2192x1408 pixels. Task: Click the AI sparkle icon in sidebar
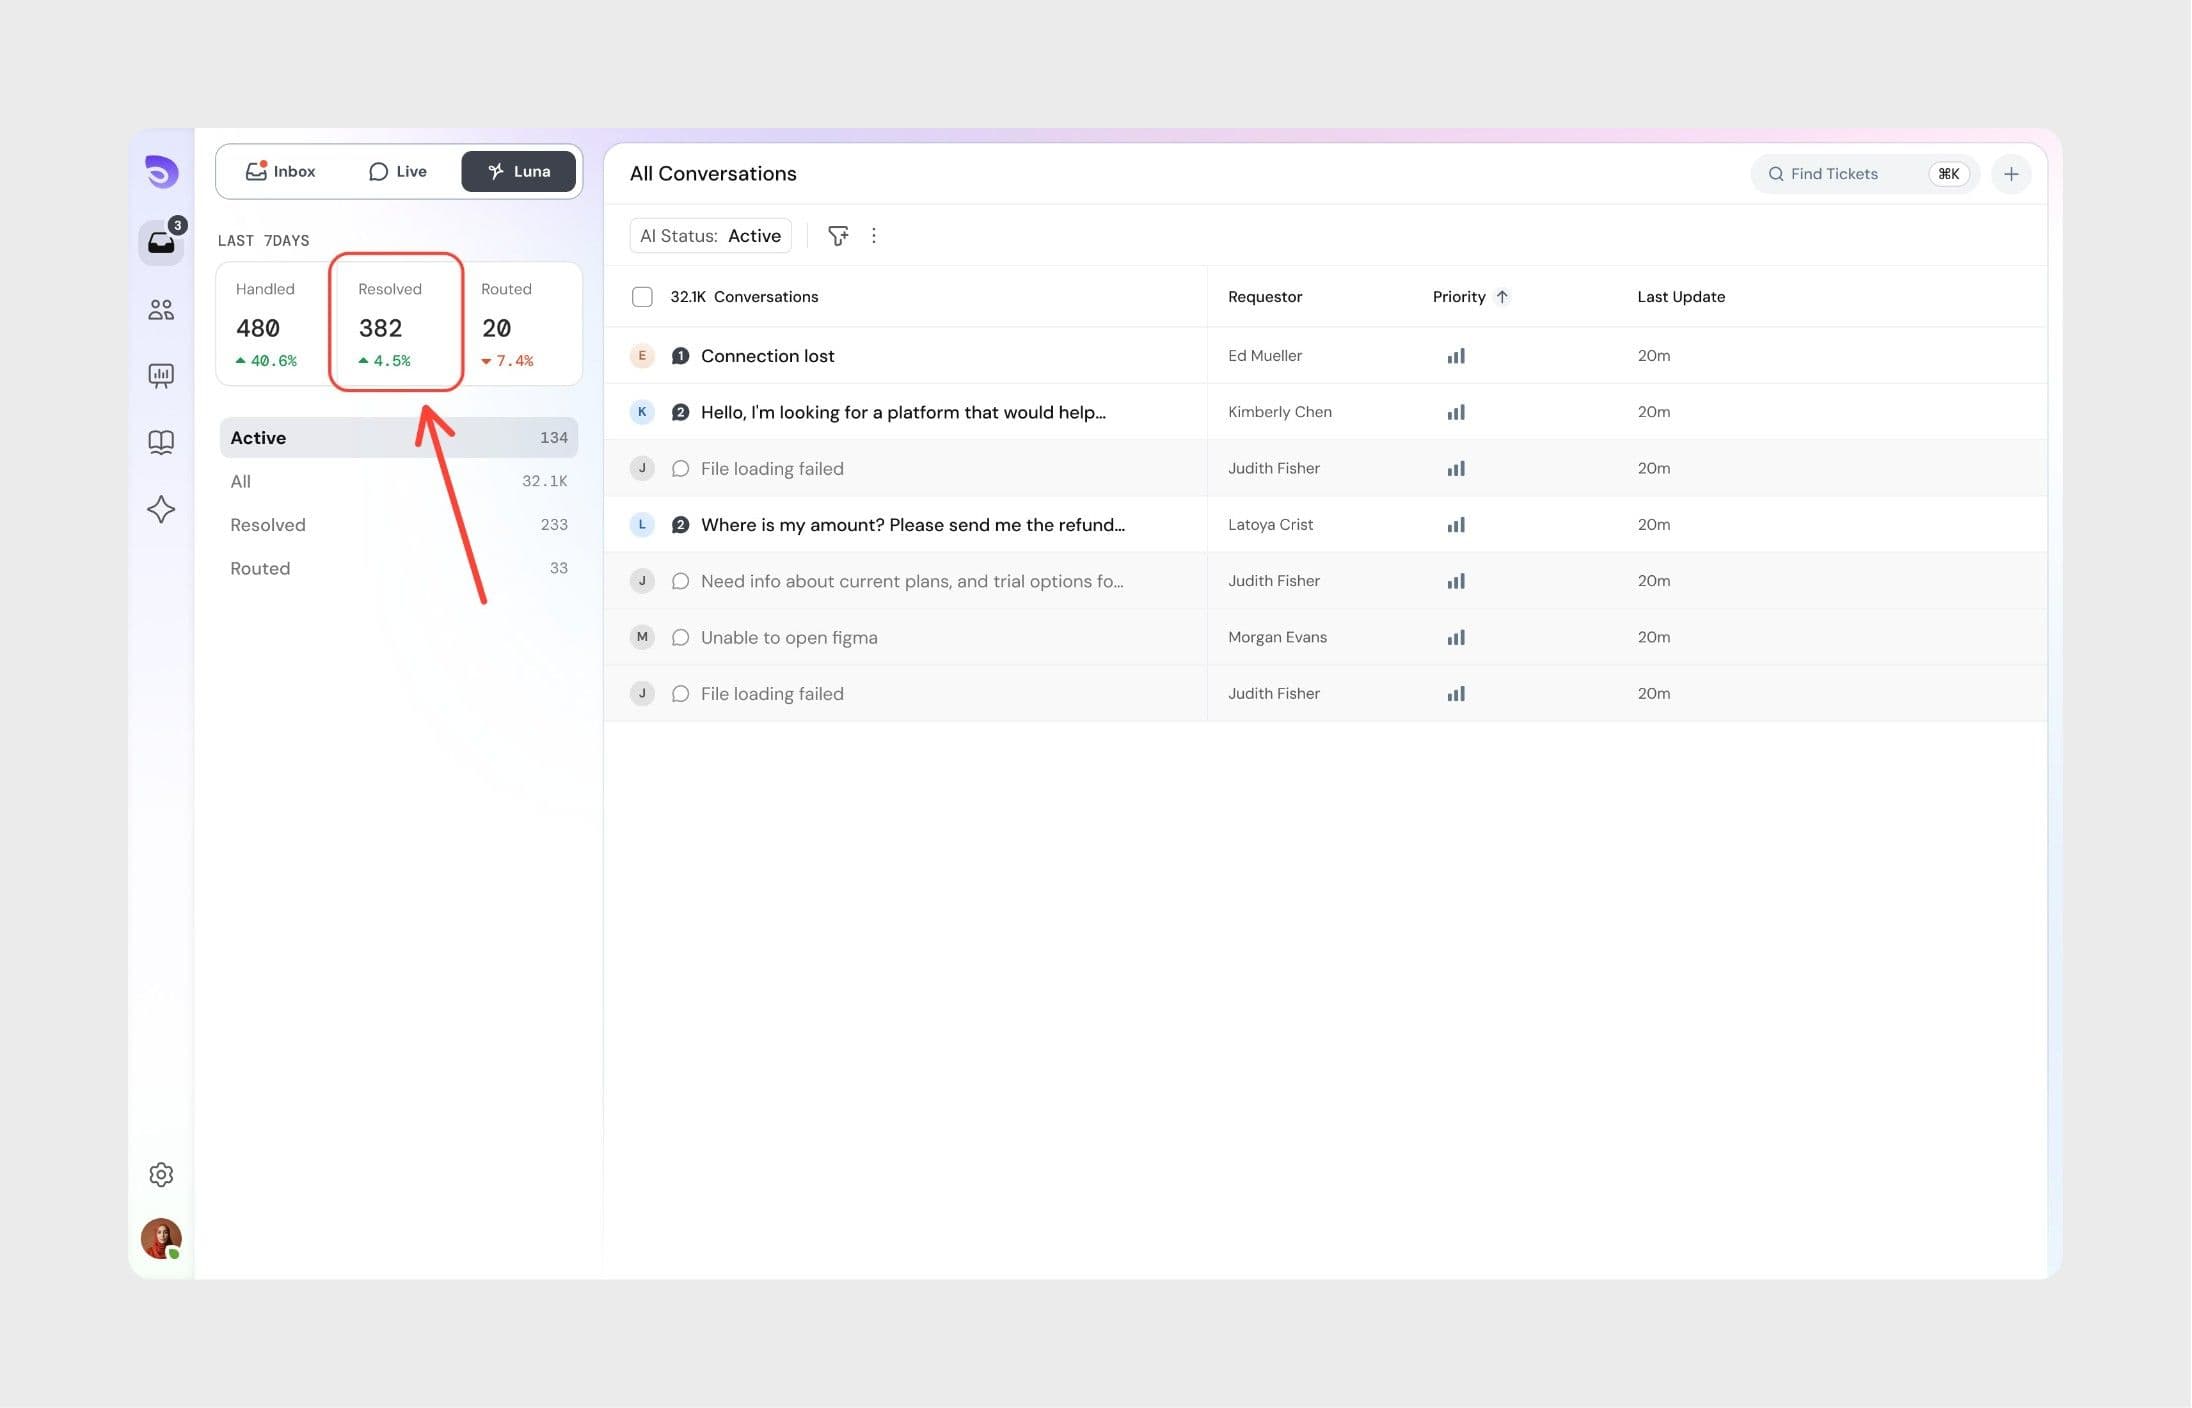pyautogui.click(x=161, y=510)
